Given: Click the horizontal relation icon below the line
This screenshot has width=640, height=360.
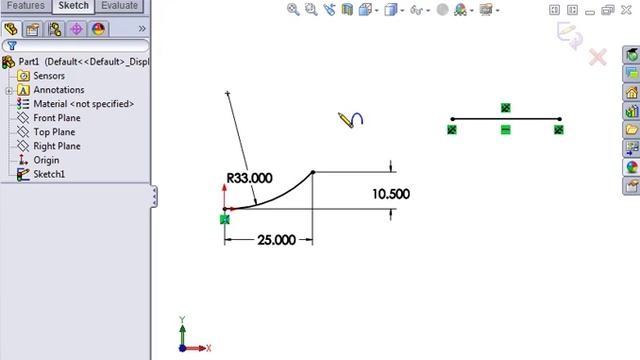Looking at the screenshot, I should point(505,130).
